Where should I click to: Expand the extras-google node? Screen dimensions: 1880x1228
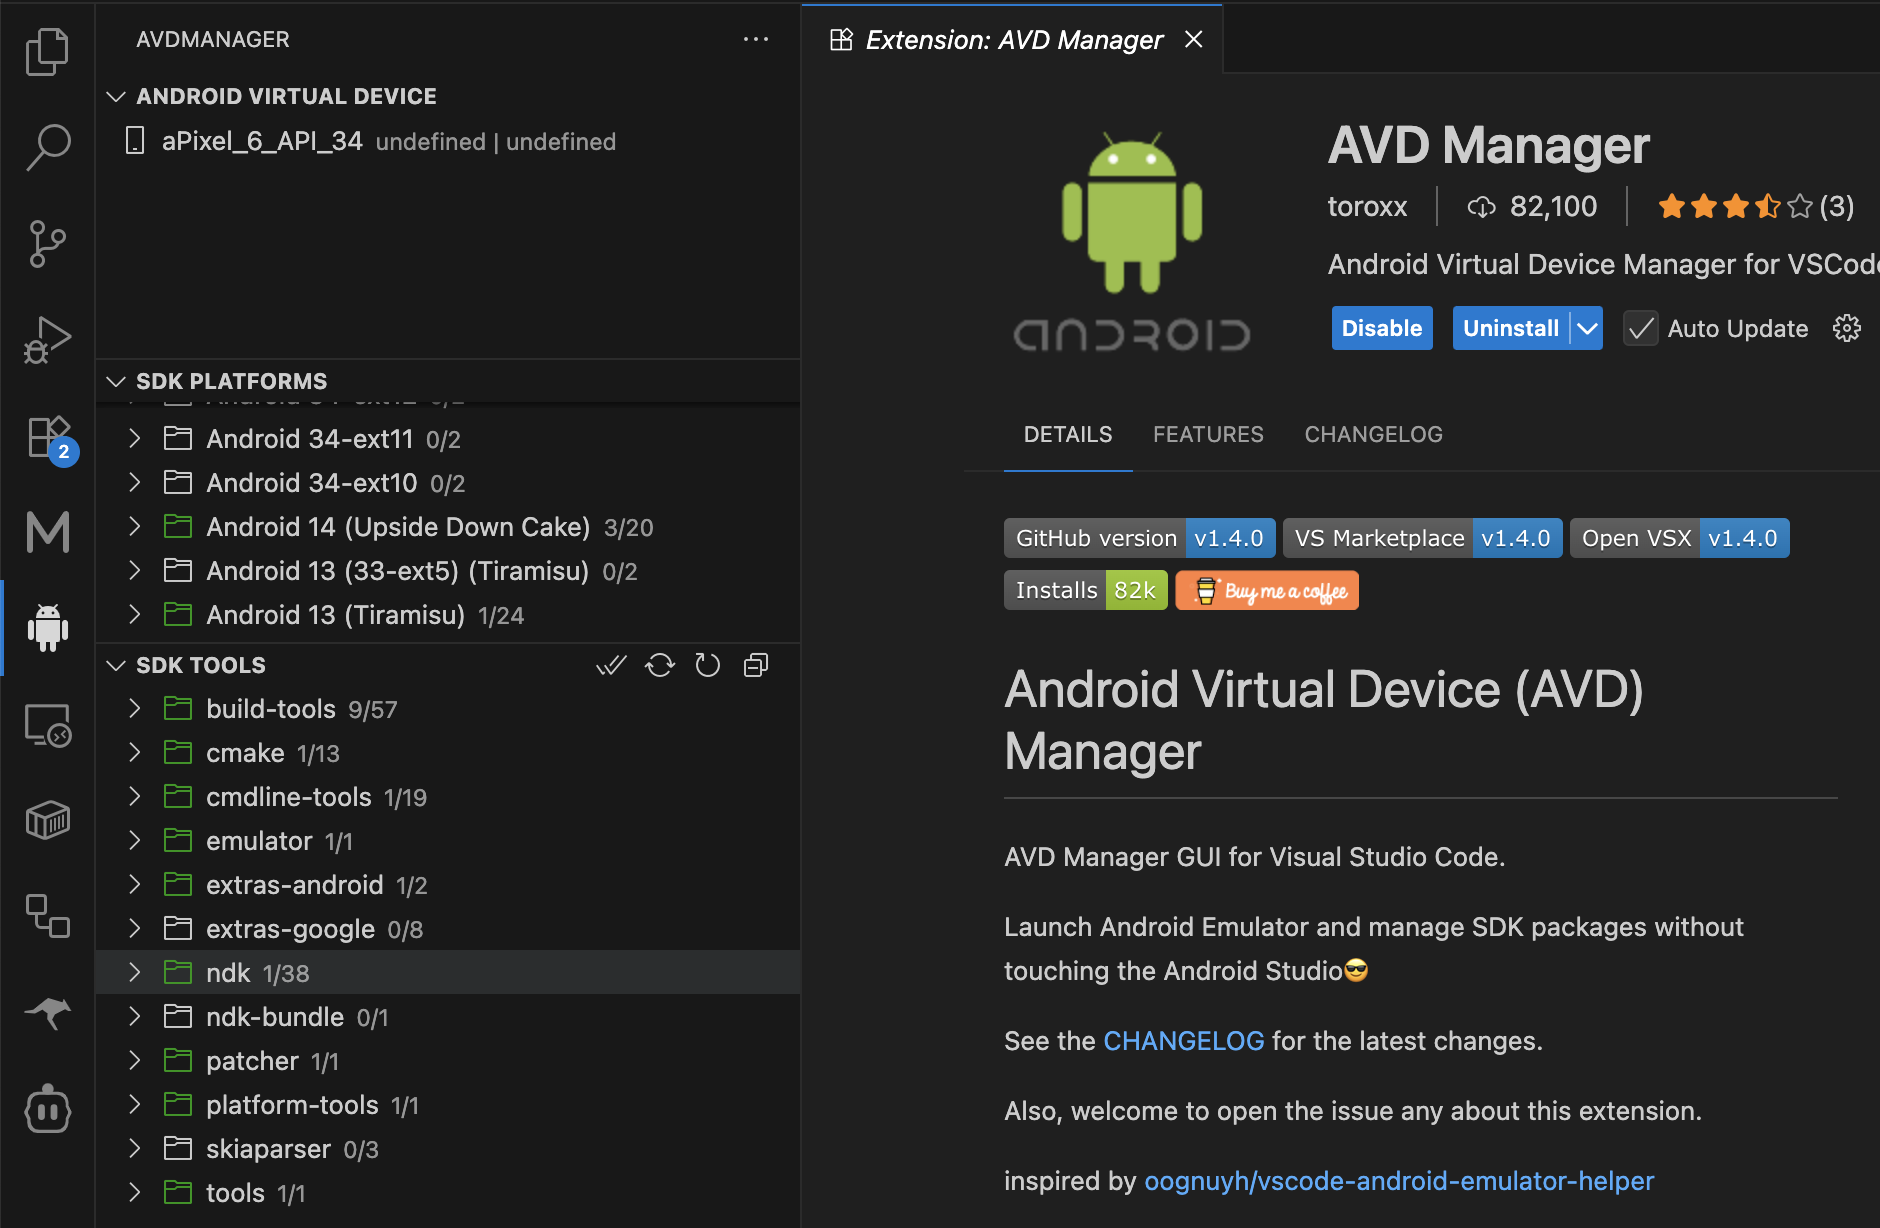coord(135,928)
